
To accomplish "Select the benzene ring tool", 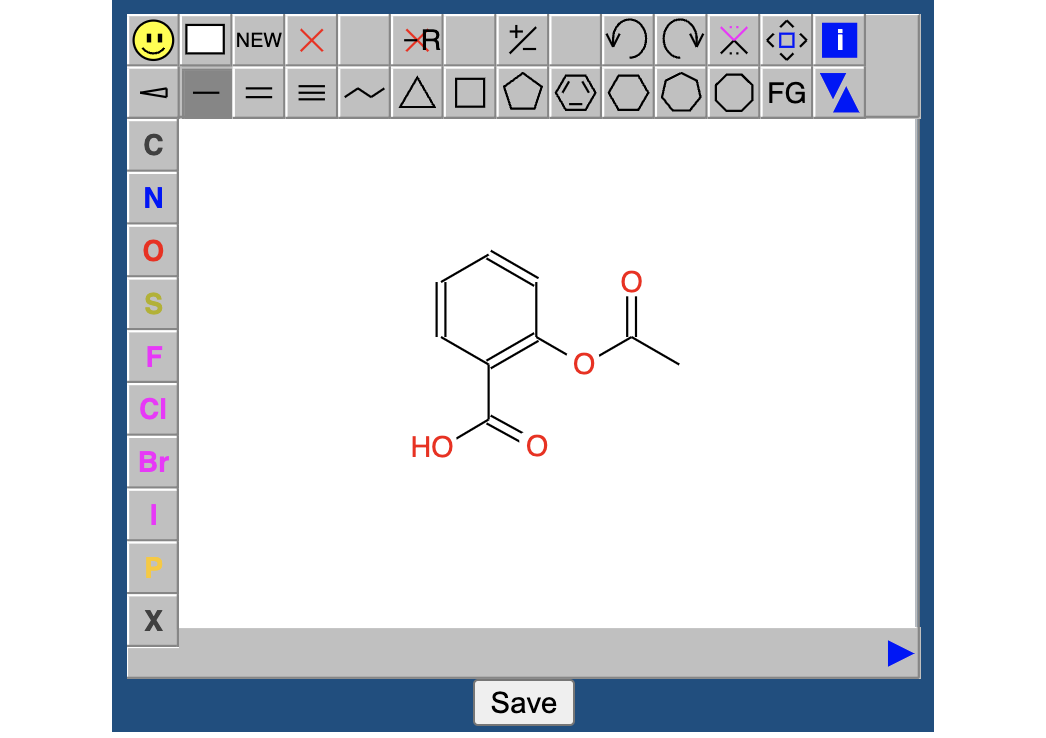I will (x=575, y=94).
